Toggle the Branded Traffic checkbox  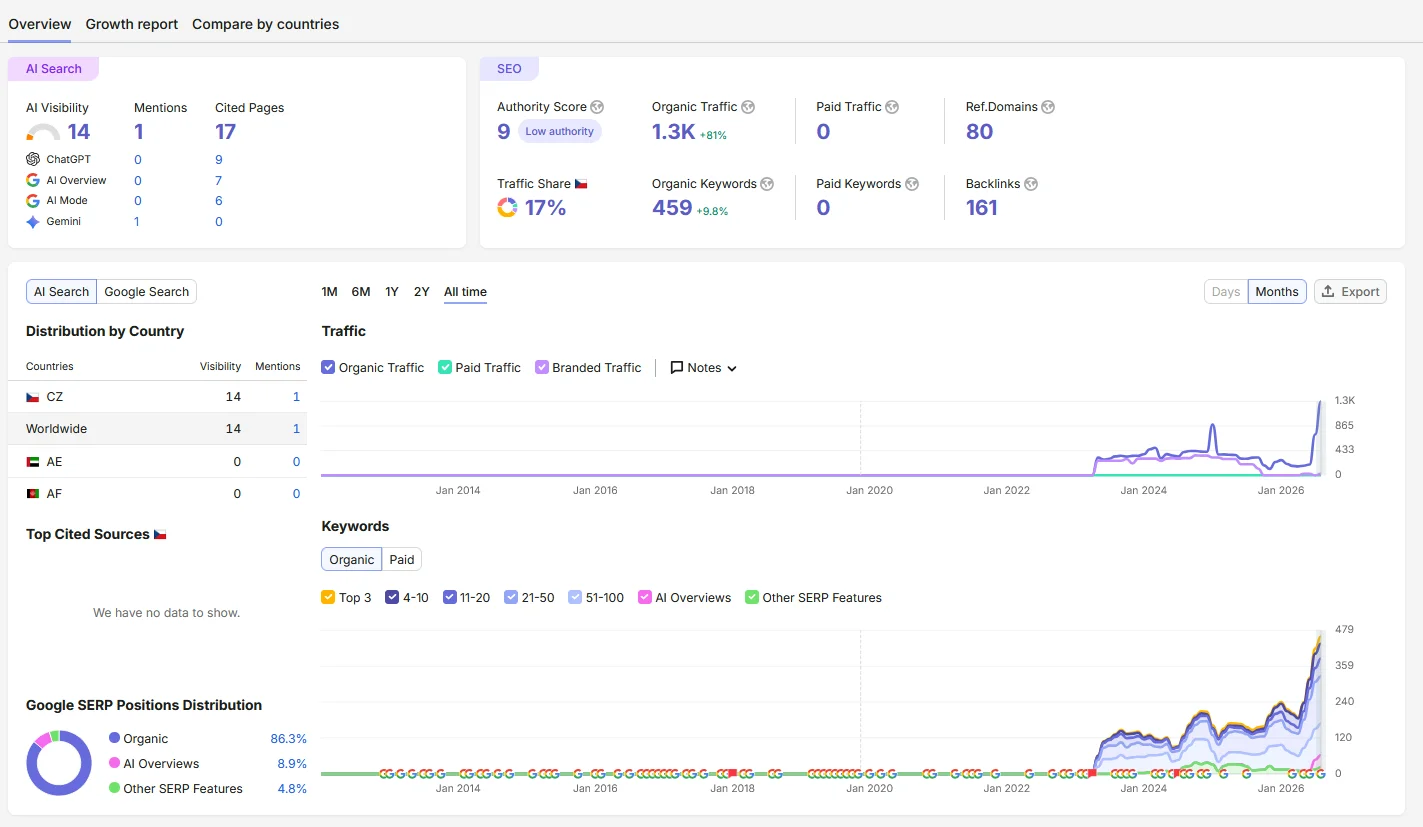coord(542,368)
